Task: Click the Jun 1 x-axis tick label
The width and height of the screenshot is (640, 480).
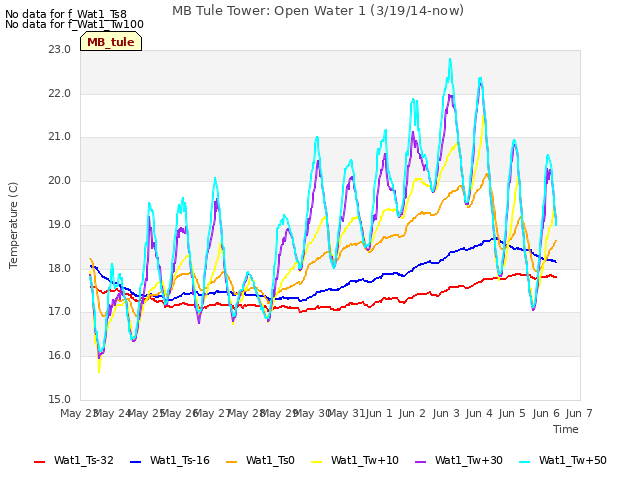Action: [x=379, y=413]
